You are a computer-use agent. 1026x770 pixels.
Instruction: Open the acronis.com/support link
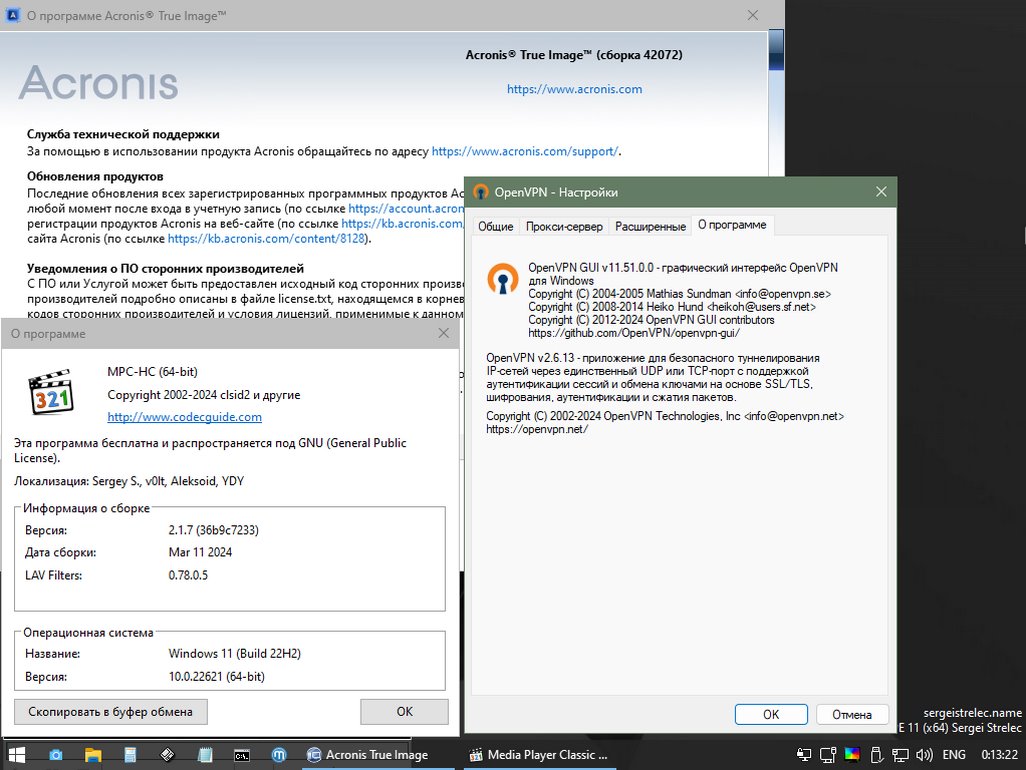point(525,151)
